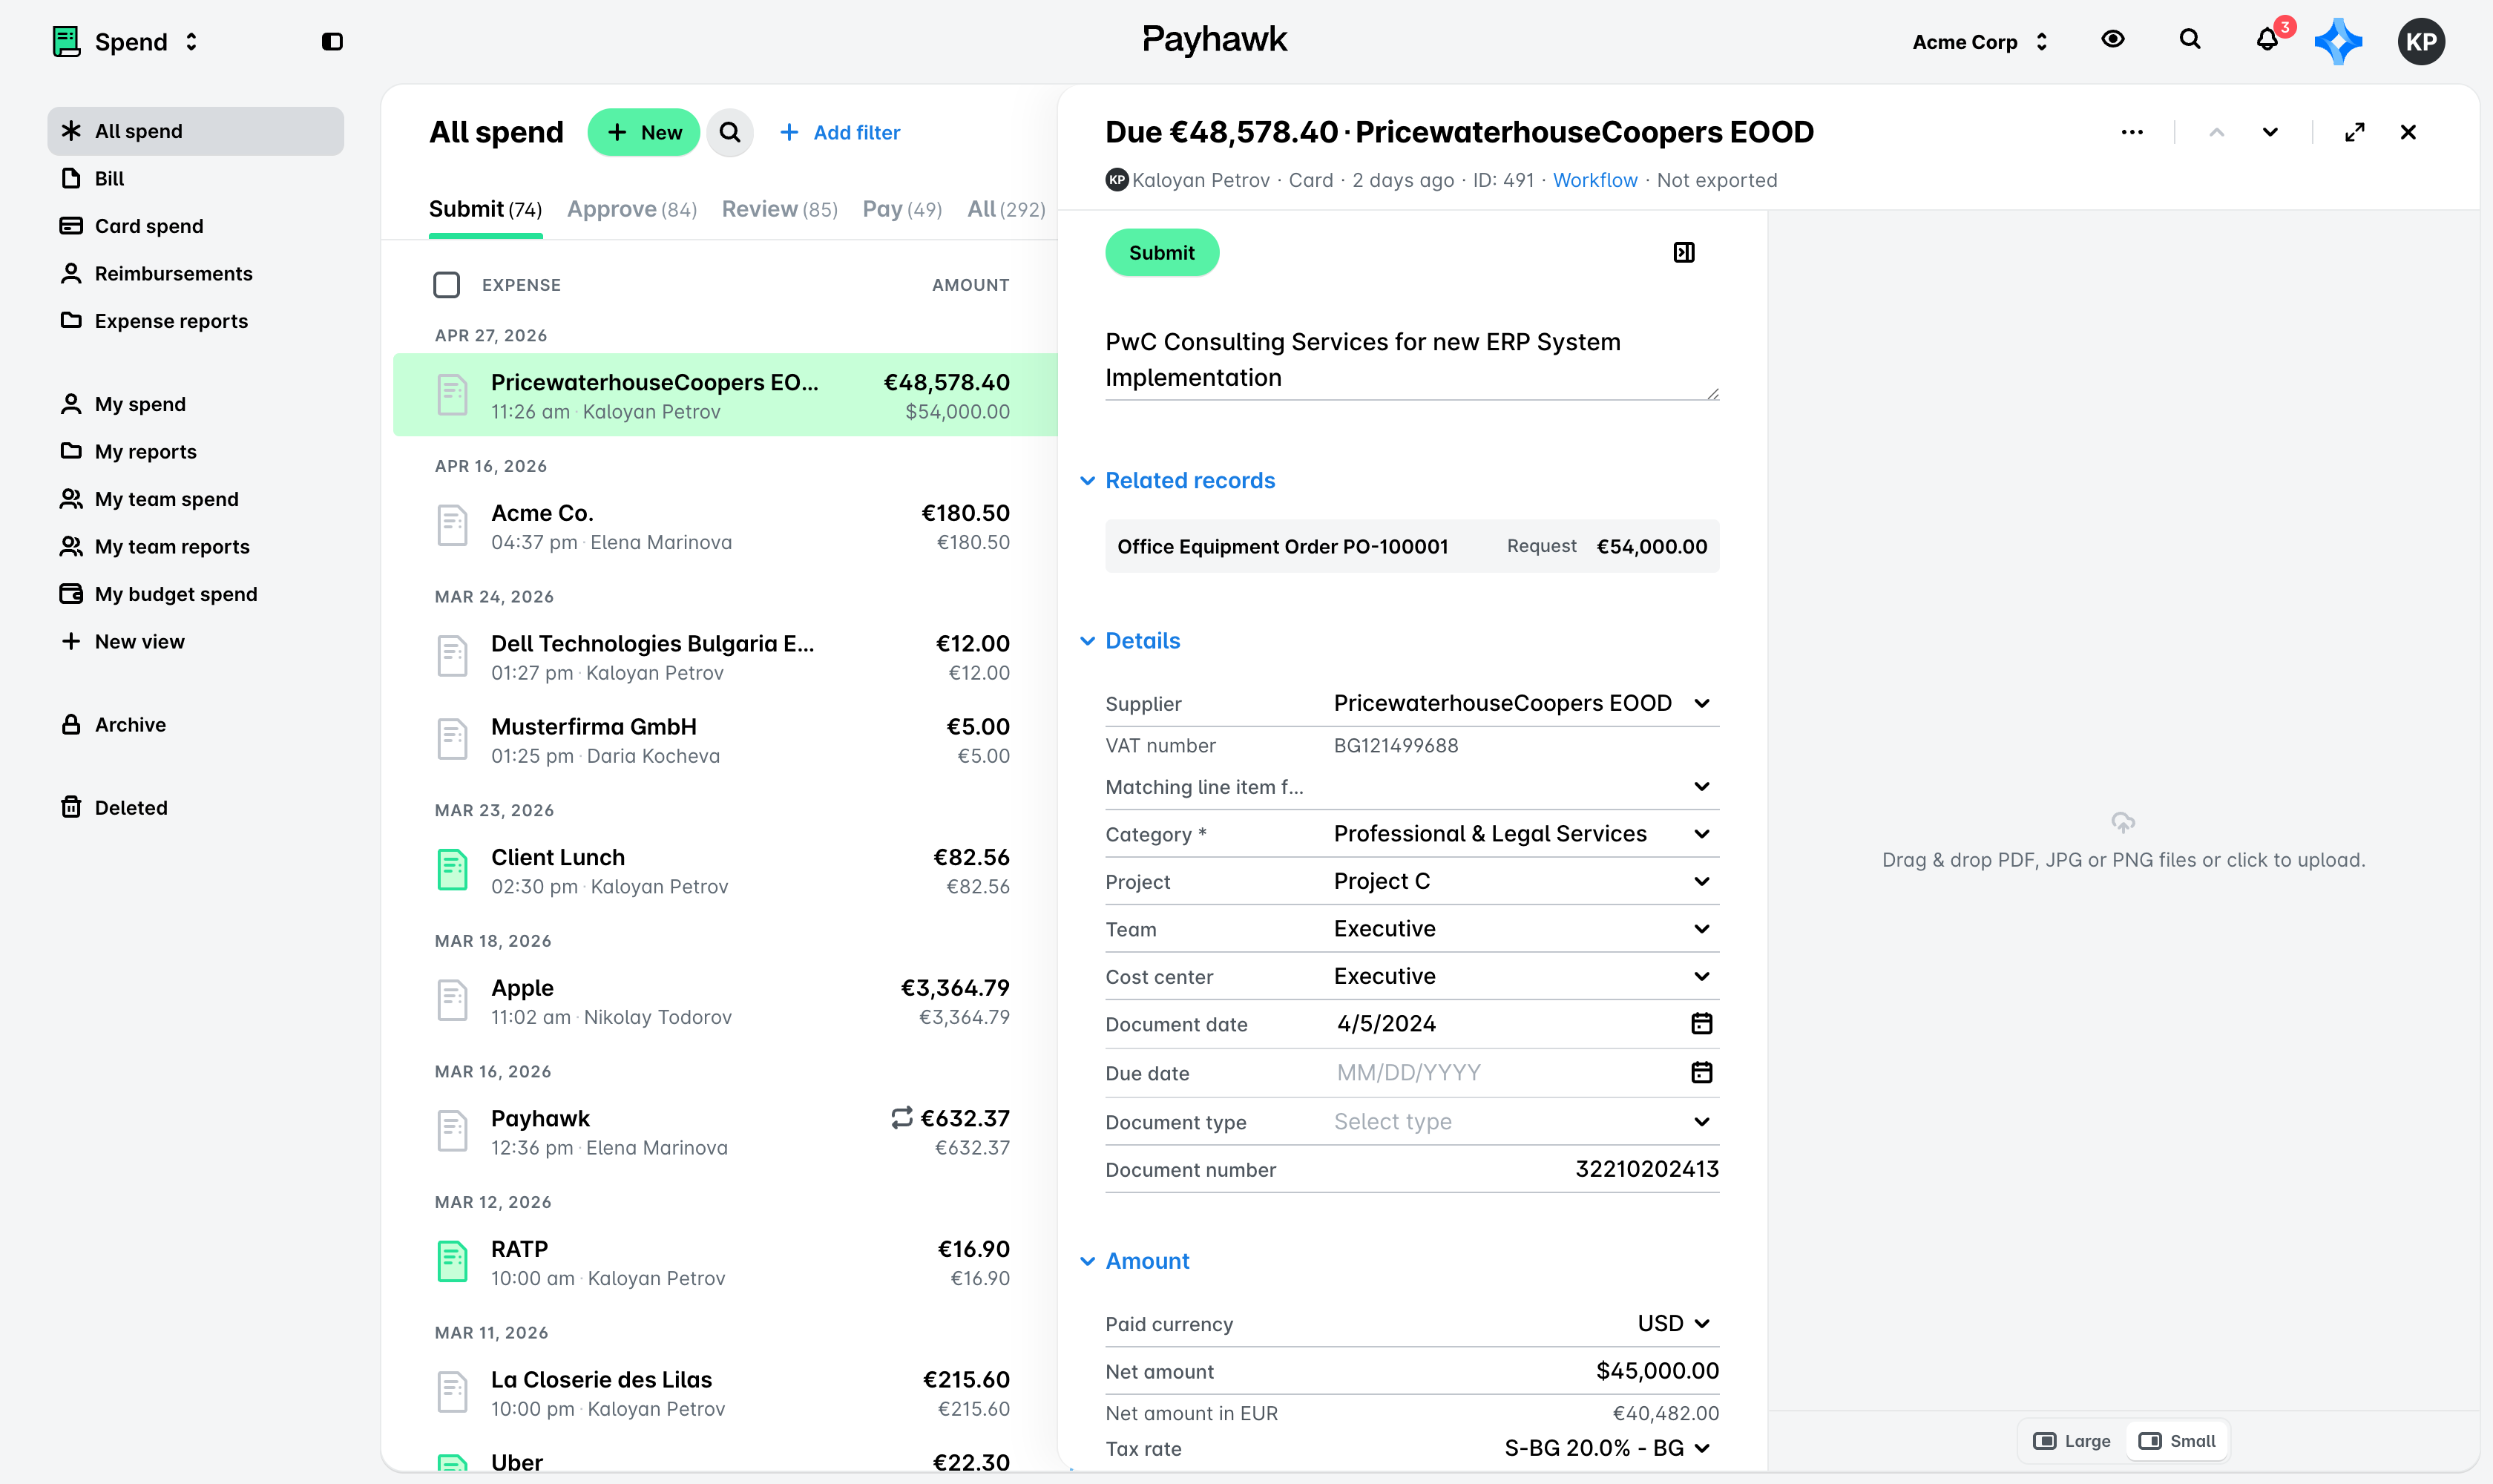This screenshot has height=1484, width=2493.
Task: Switch to the Pay tab
Action: [902, 209]
